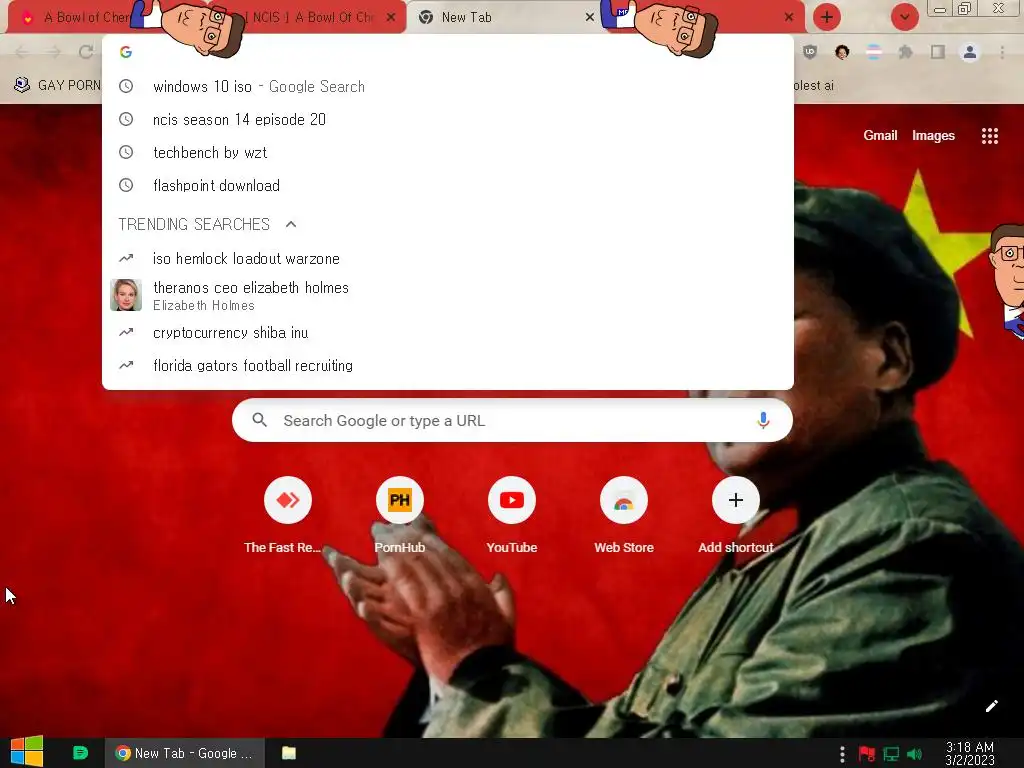Focus the 'Search Google or type a URL' box

coord(512,421)
